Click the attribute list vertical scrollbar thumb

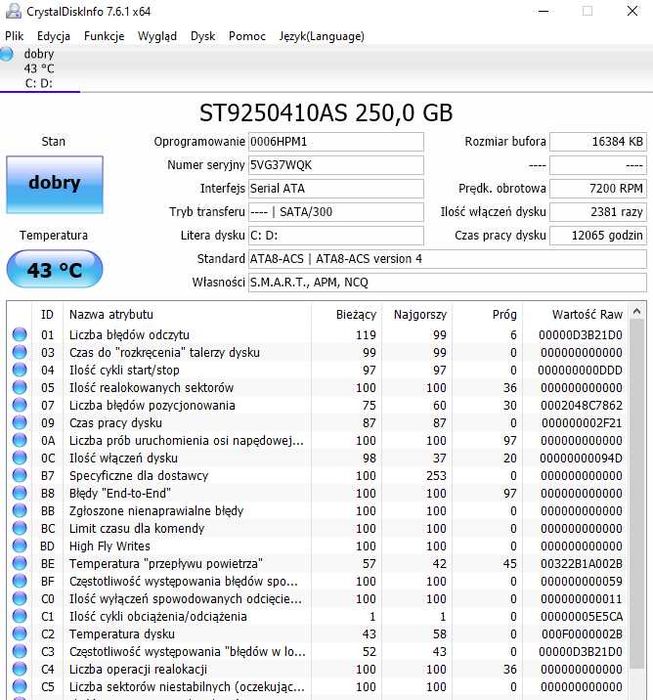click(x=637, y=495)
